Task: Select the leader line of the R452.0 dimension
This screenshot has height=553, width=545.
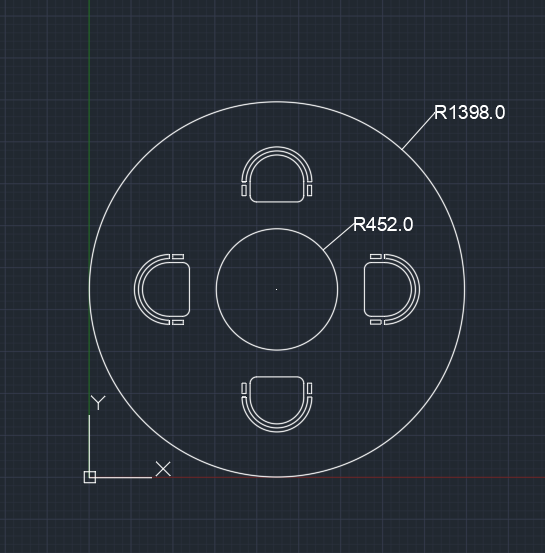Action: click(339, 237)
